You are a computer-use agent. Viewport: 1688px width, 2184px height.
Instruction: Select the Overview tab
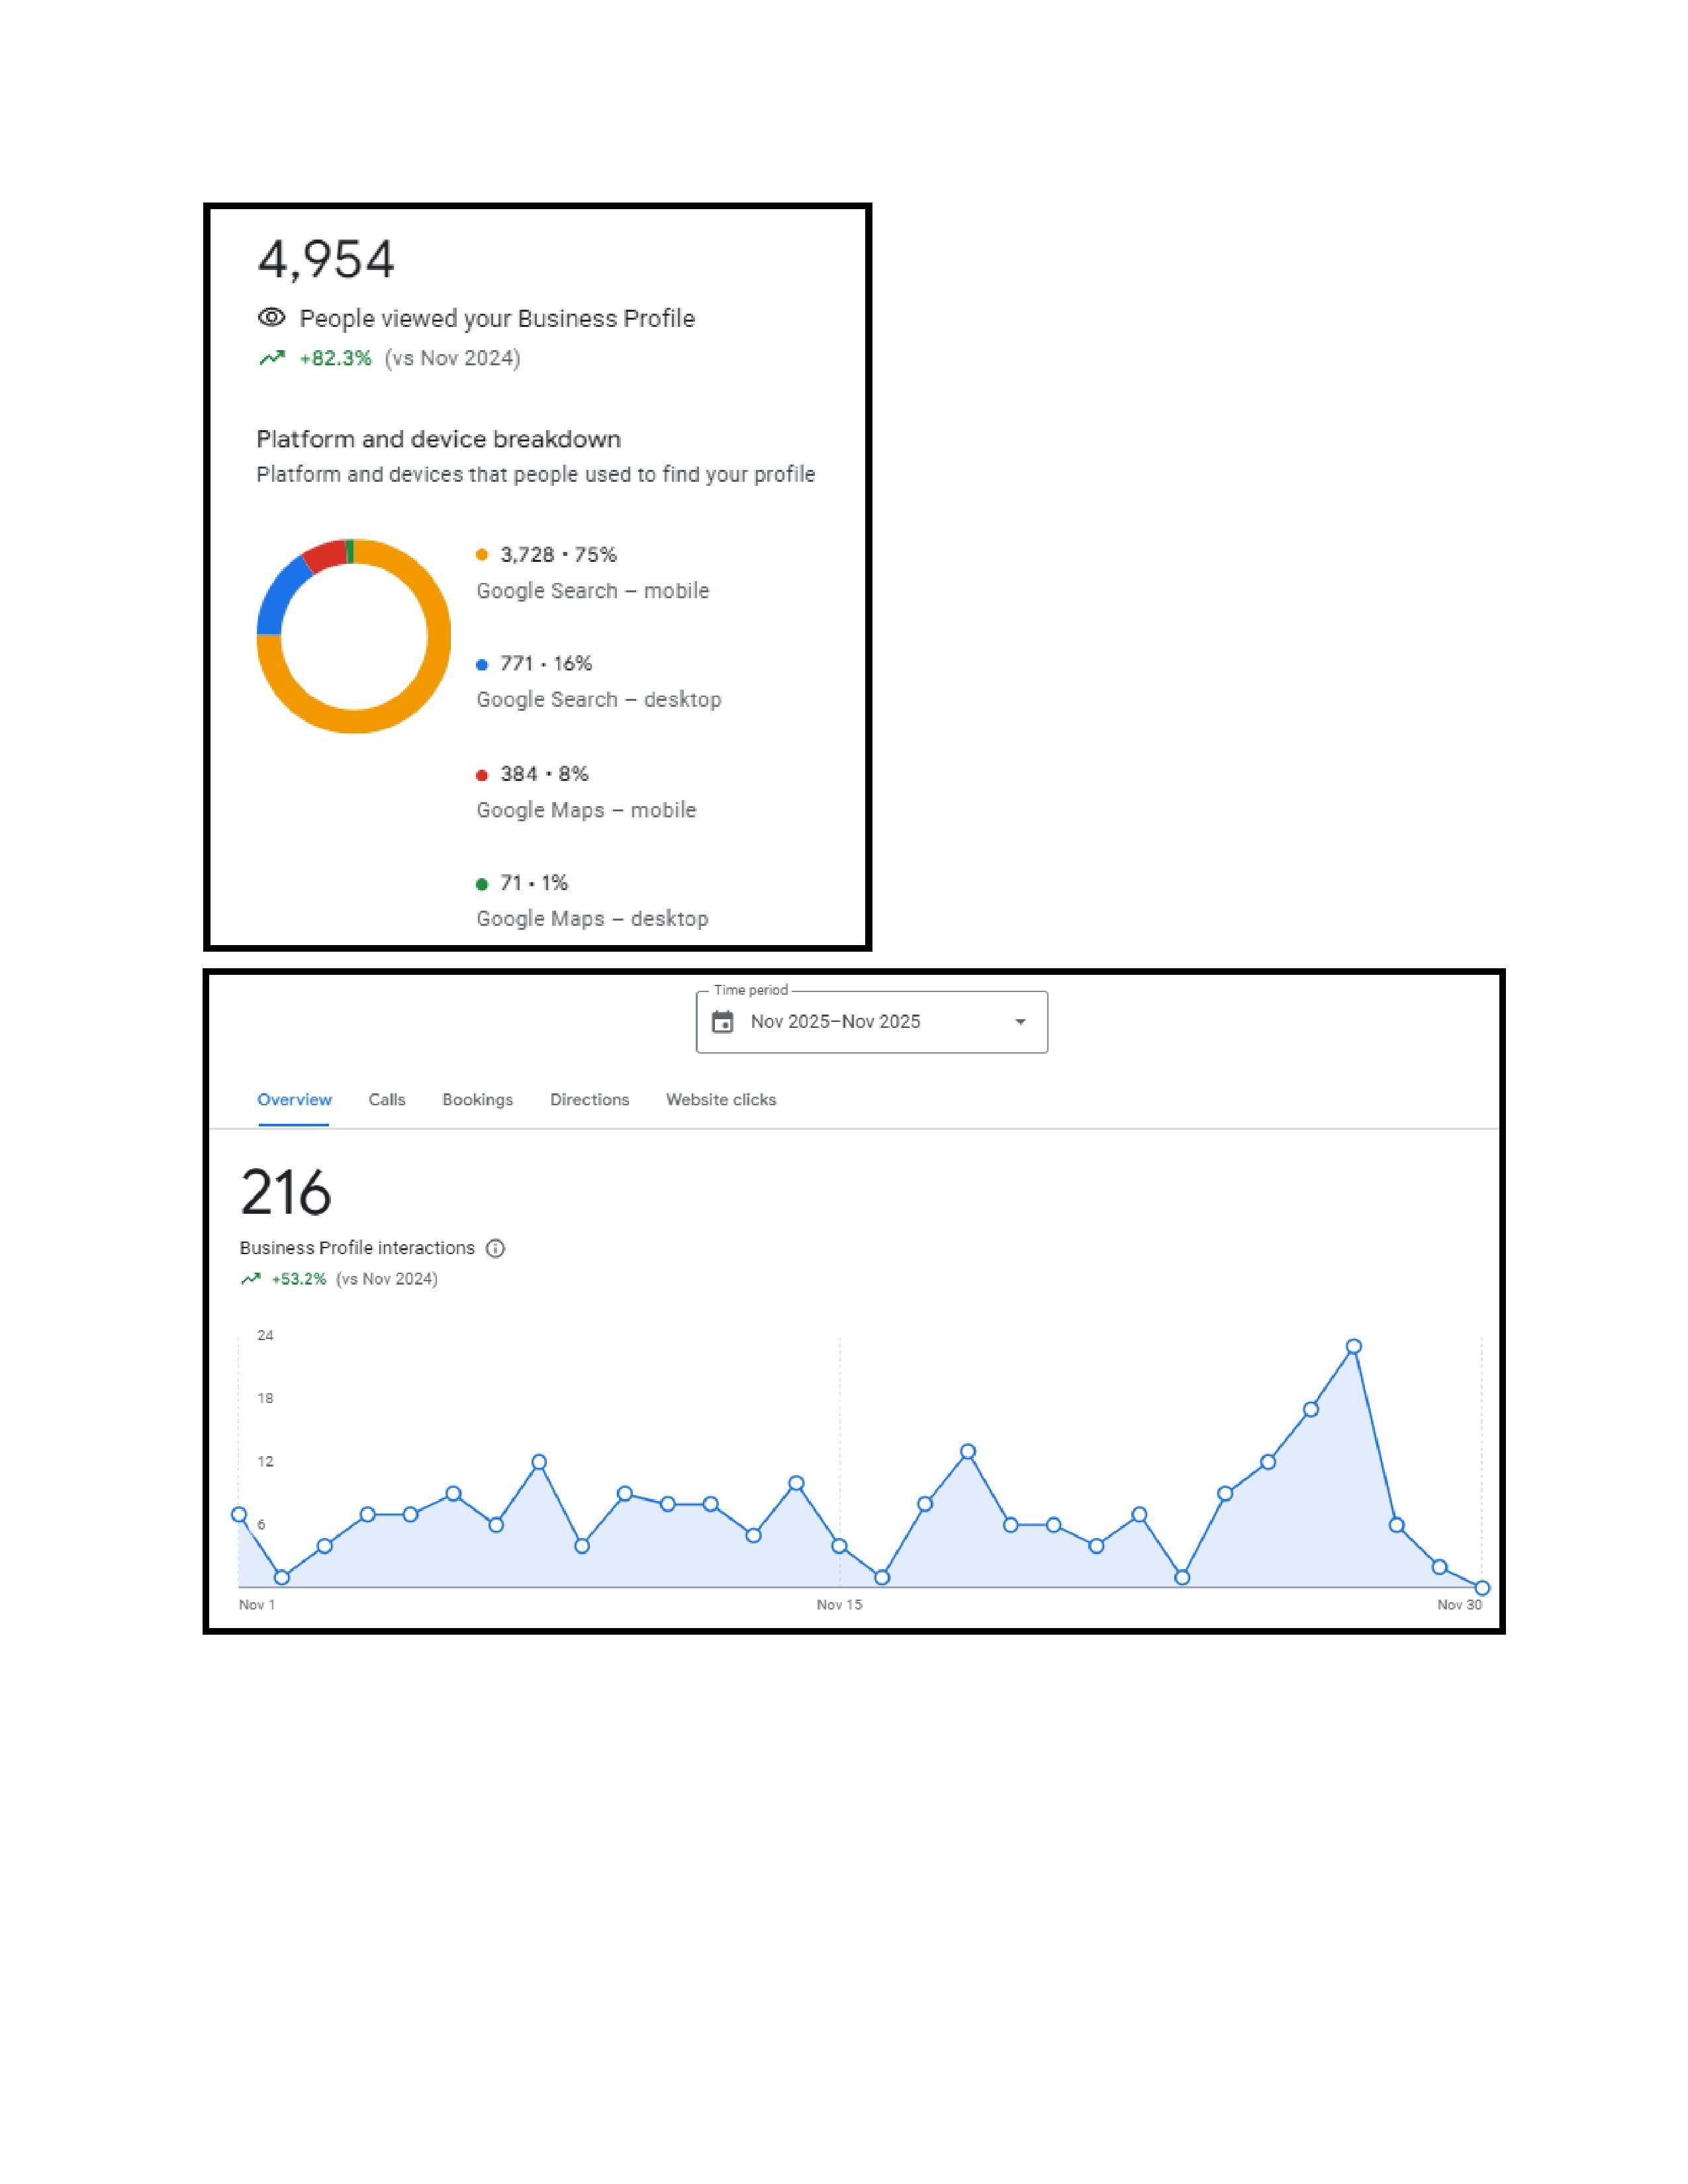click(294, 1100)
